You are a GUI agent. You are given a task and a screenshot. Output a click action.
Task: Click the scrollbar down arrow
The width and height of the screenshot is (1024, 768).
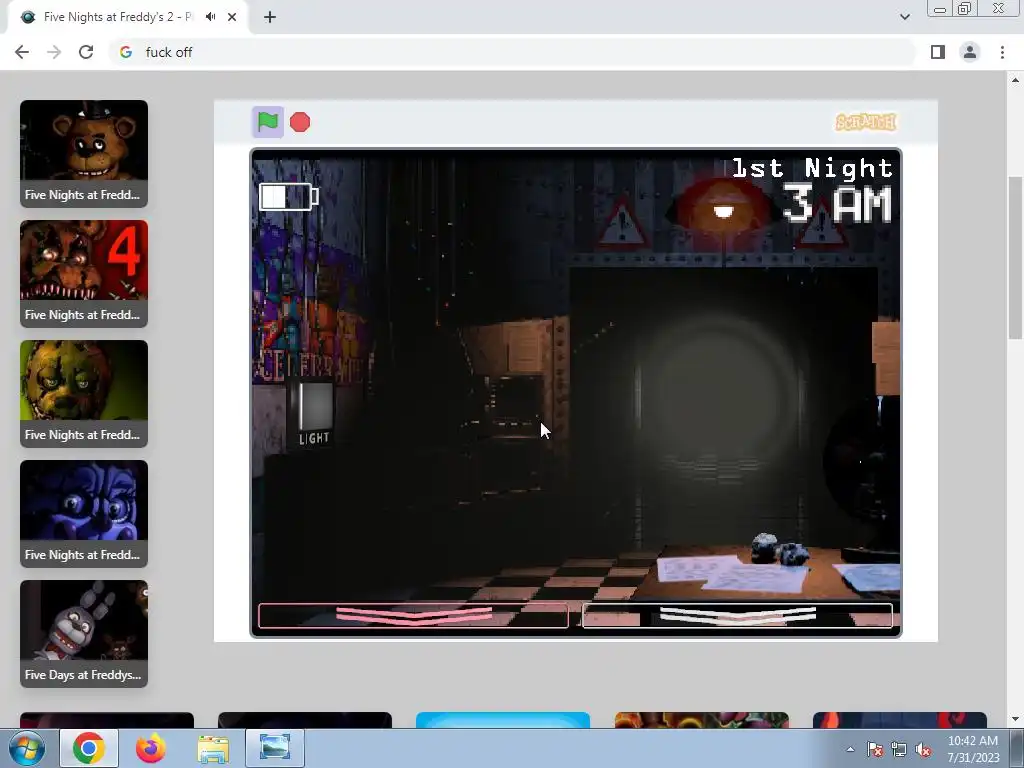1015,719
